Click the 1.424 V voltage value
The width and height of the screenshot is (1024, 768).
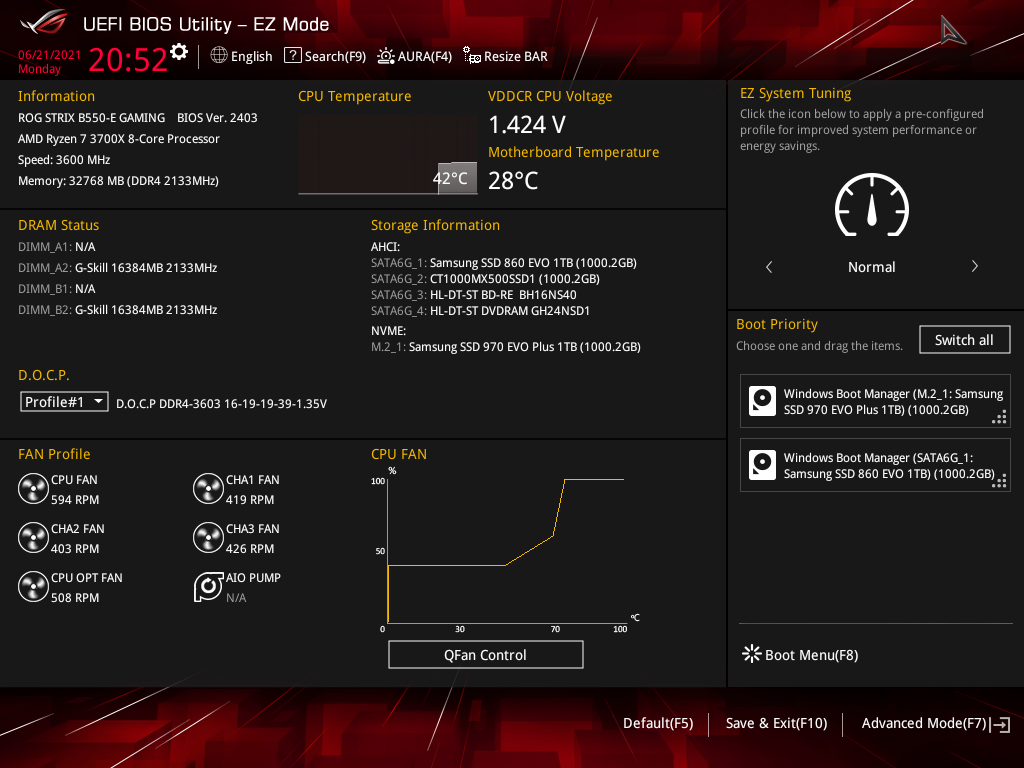(527, 124)
